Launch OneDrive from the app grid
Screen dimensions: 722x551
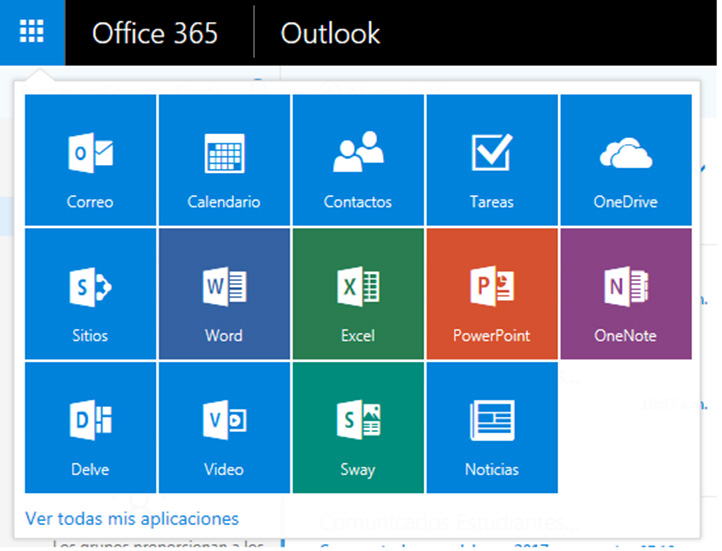coord(626,160)
